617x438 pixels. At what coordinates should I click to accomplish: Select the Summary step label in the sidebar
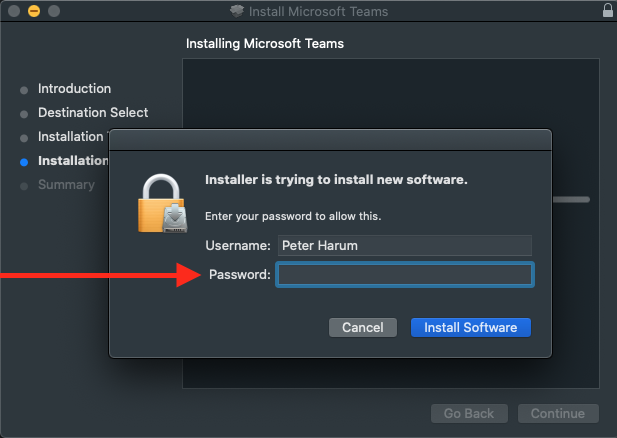point(66,185)
